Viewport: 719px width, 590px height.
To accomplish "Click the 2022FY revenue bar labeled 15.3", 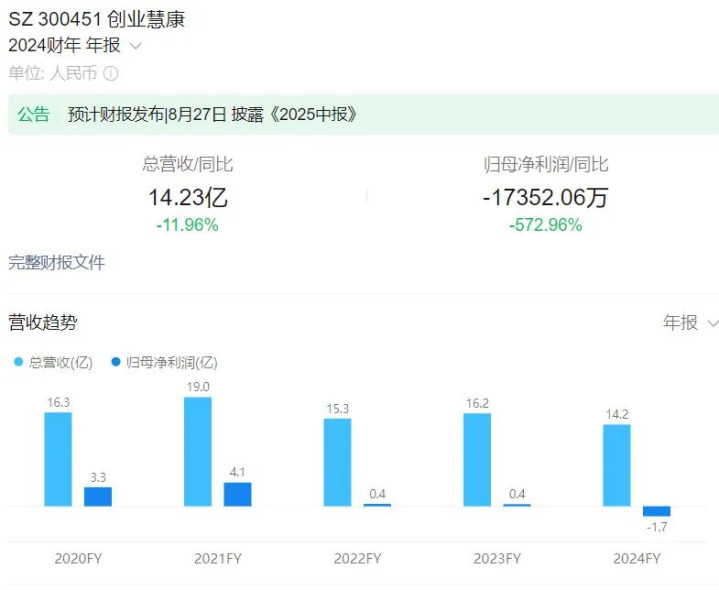I will 337,463.
